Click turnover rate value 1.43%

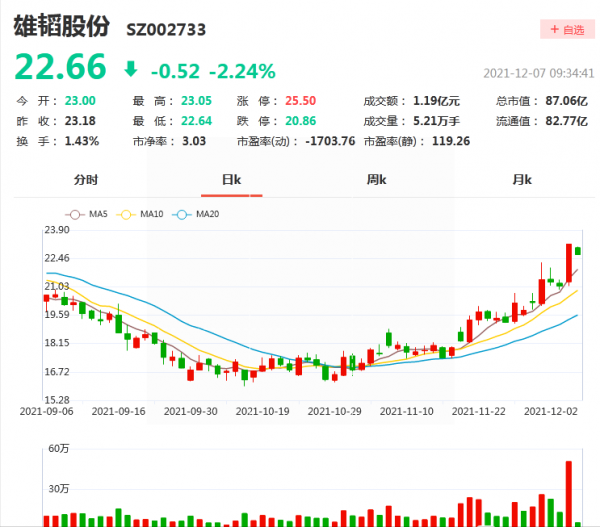tap(82, 141)
